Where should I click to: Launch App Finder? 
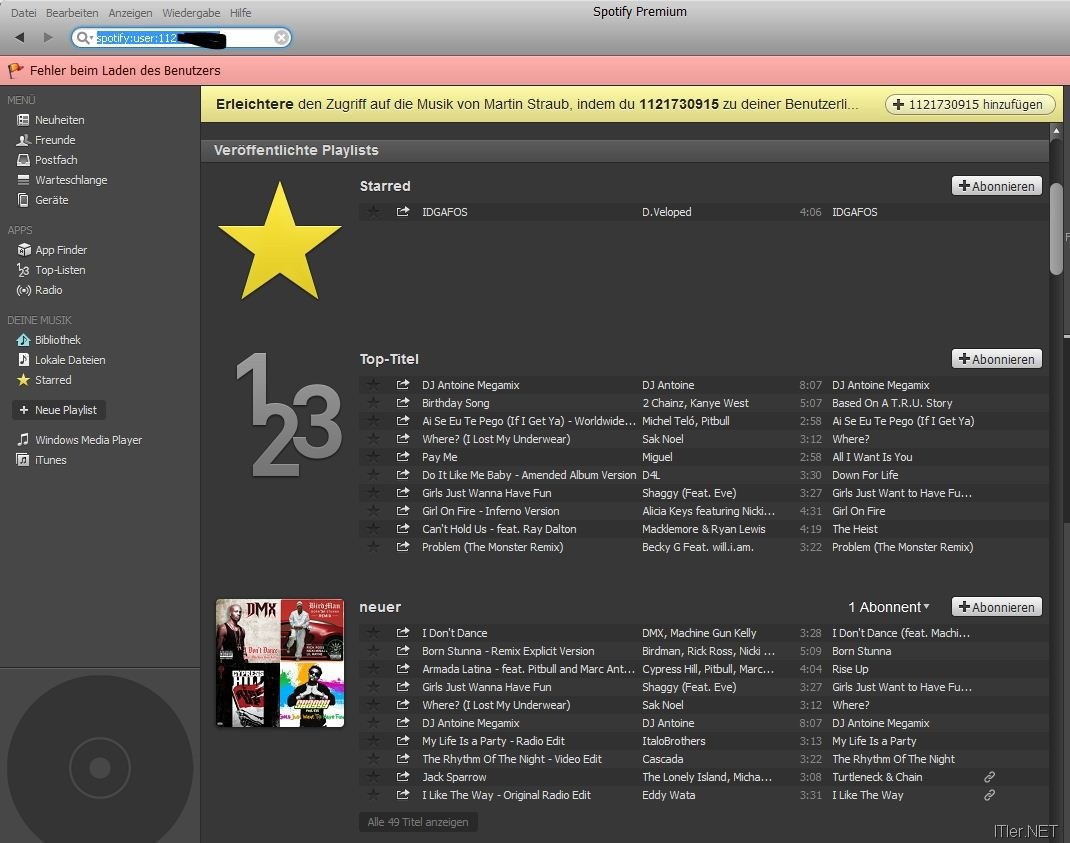pos(53,250)
